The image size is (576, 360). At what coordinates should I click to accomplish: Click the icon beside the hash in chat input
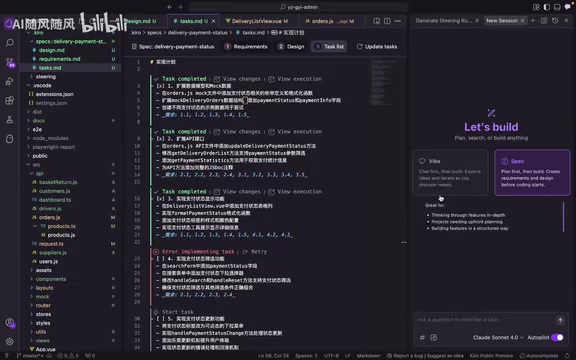tap(433, 337)
